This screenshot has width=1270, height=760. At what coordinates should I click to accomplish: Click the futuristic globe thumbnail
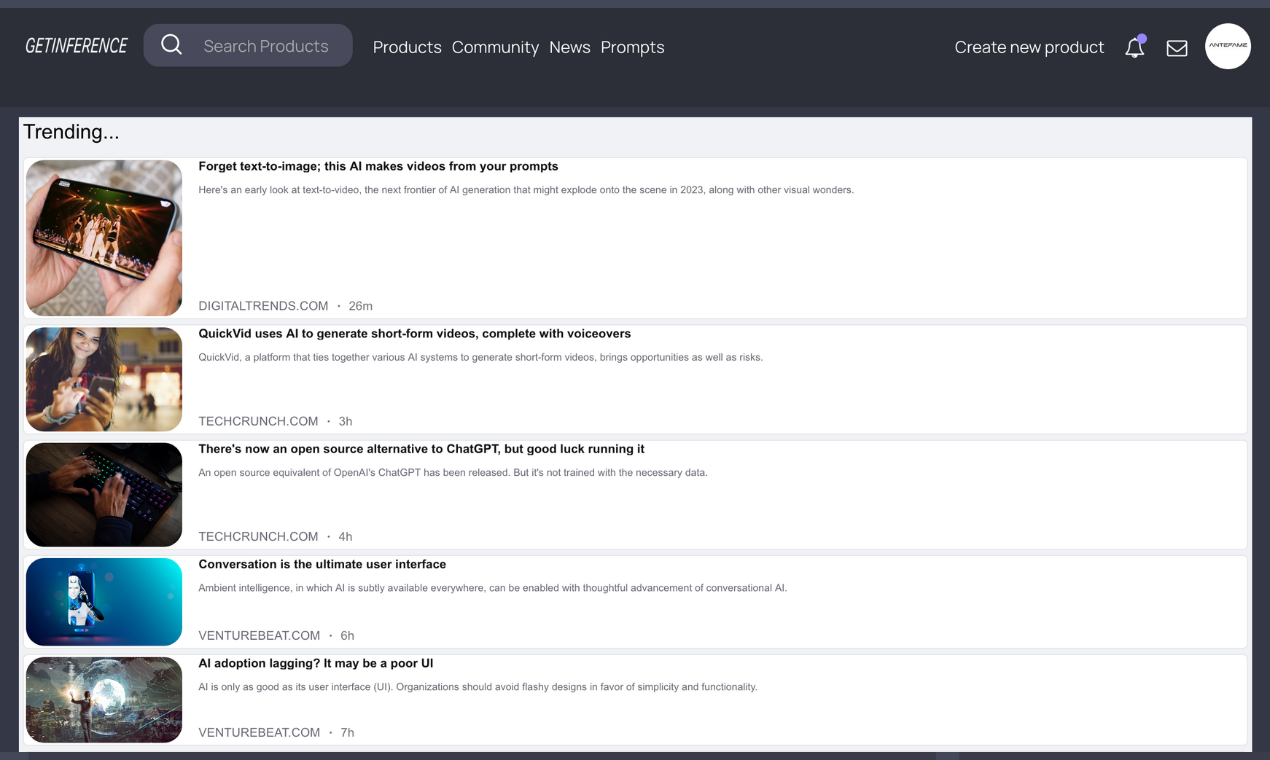[x=104, y=700]
